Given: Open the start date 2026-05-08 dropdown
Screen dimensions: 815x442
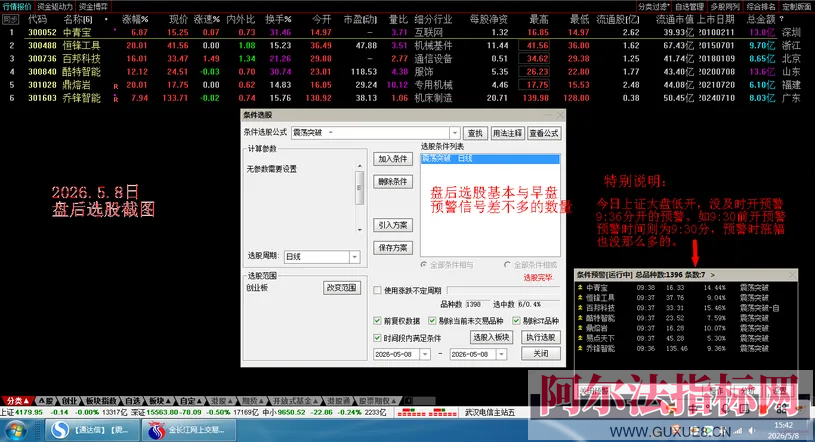Looking at the screenshot, I should pos(425,354).
